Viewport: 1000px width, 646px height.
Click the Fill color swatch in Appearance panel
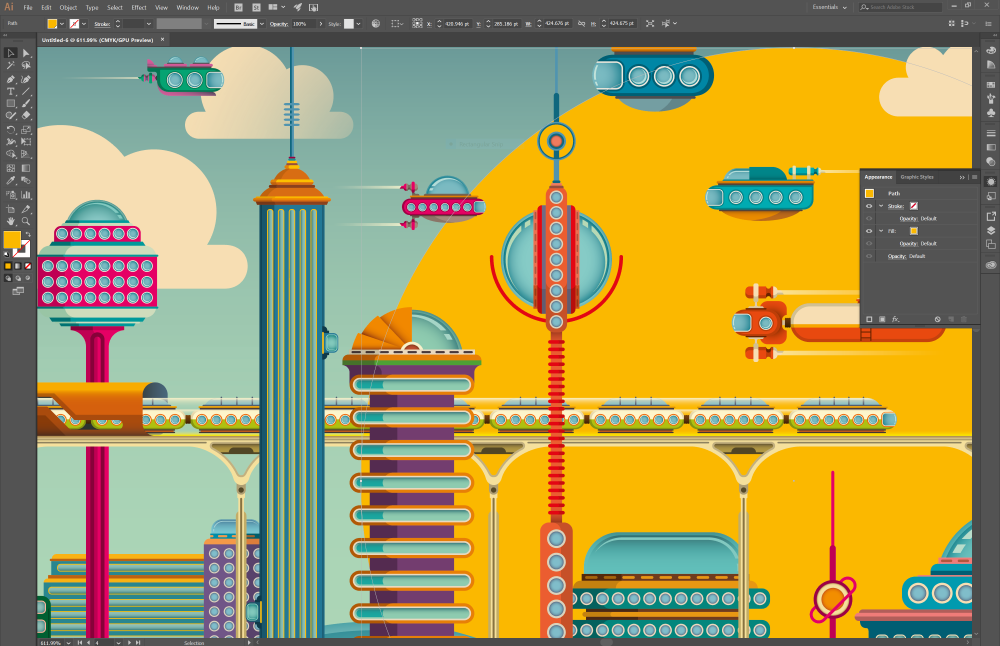click(914, 231)
